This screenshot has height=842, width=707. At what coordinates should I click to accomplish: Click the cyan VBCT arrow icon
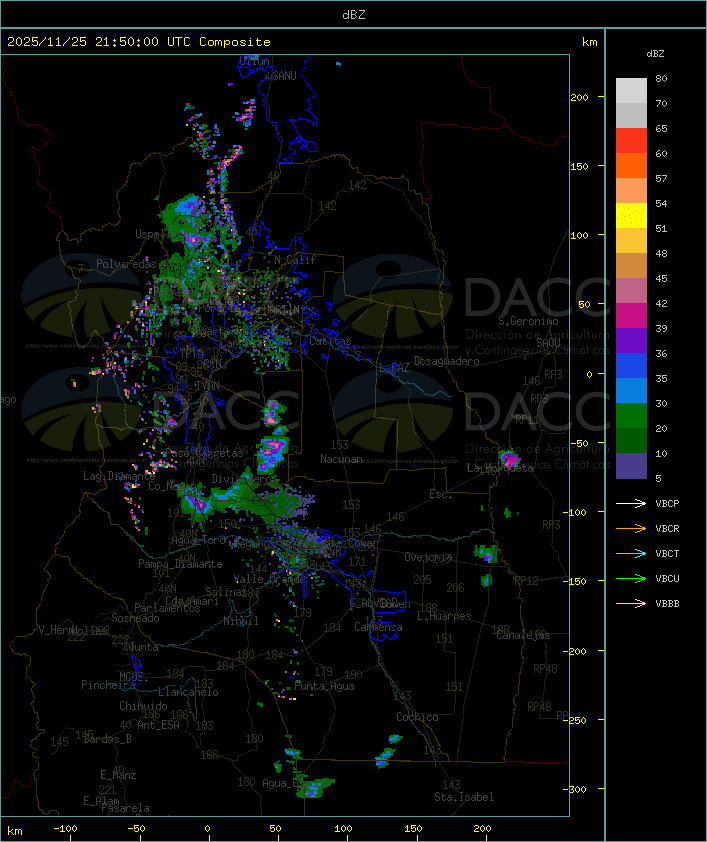point(631,554)
